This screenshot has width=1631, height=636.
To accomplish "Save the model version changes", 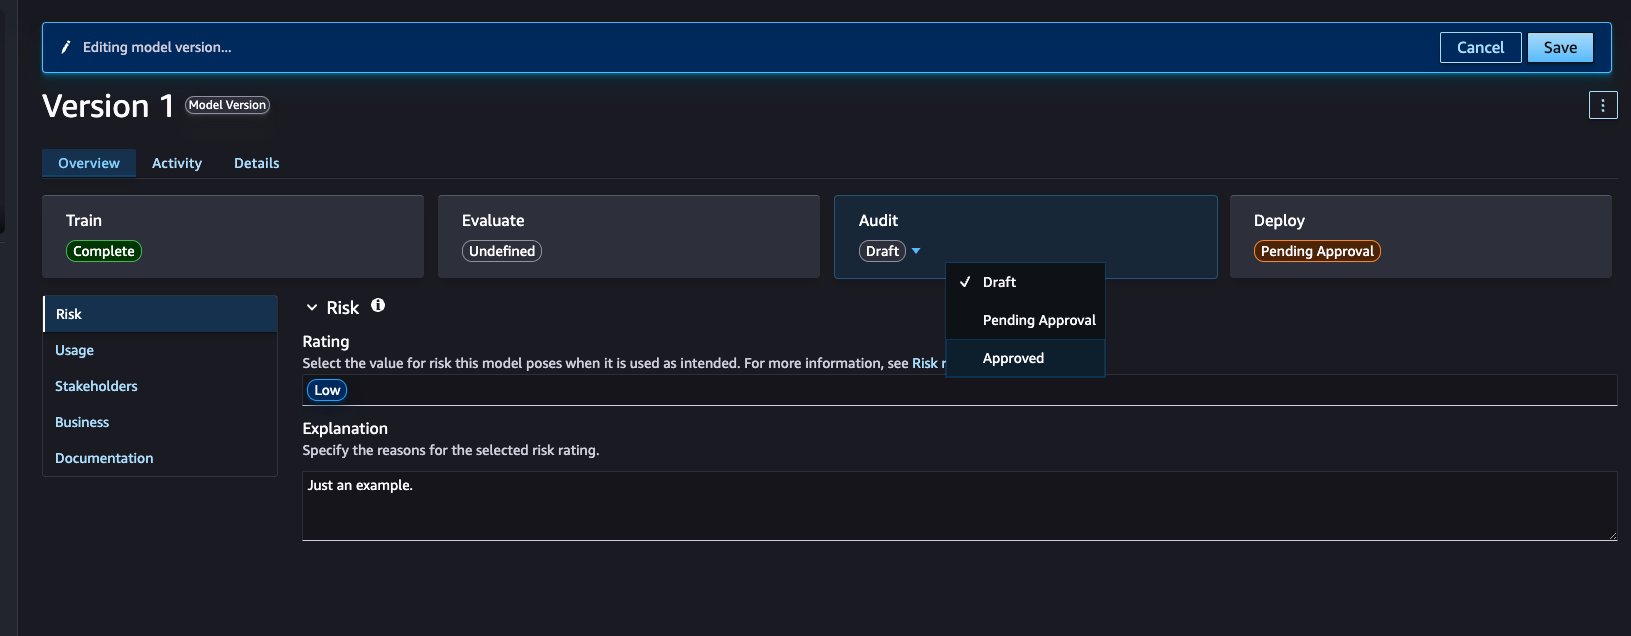I will click(1560, 47).
